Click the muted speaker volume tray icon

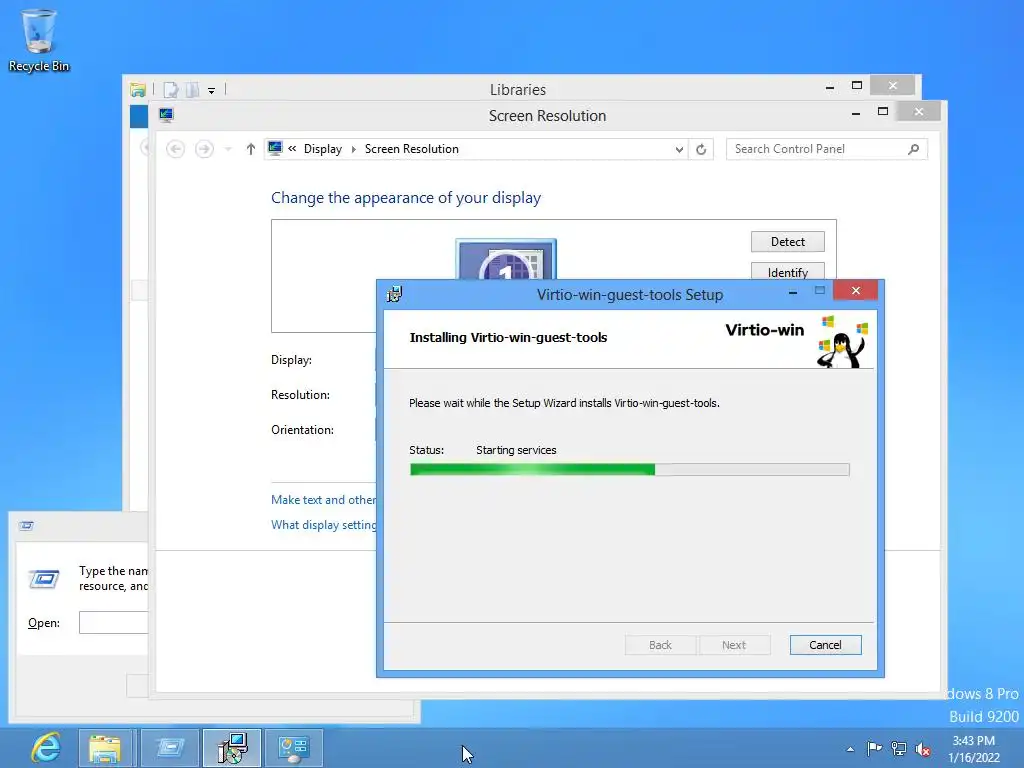tap(923, 749)
